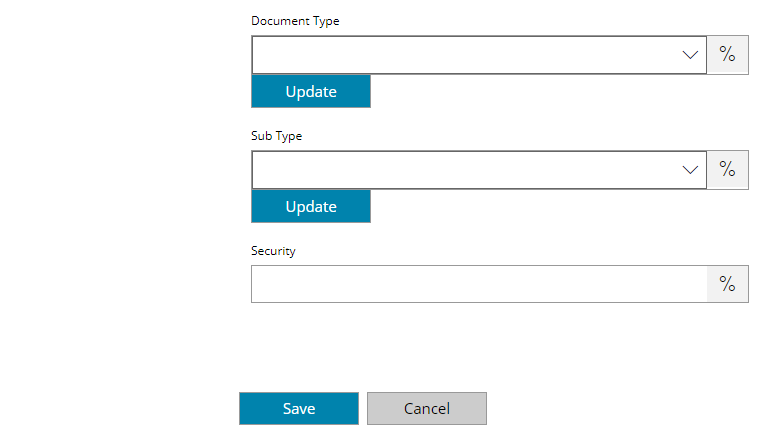Focus the Security text input
The image size is (764, 446).
479,284
